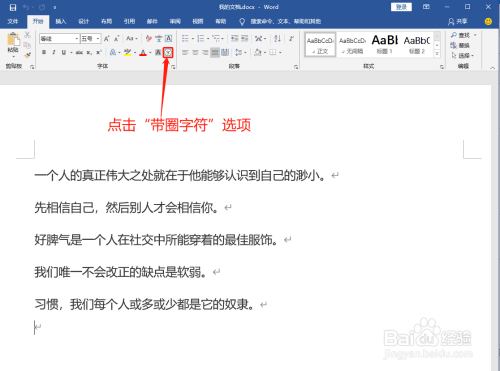500x371 pixels.
Task: Click the Copy icon in clipboard group
Action: (27, 45)
